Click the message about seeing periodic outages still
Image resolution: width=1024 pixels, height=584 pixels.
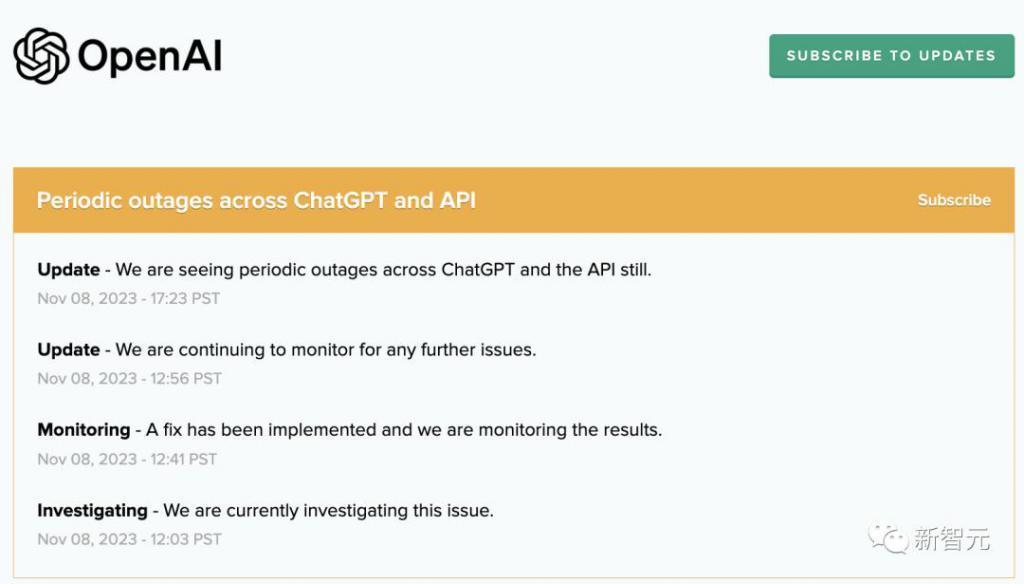tap(383, 270)
